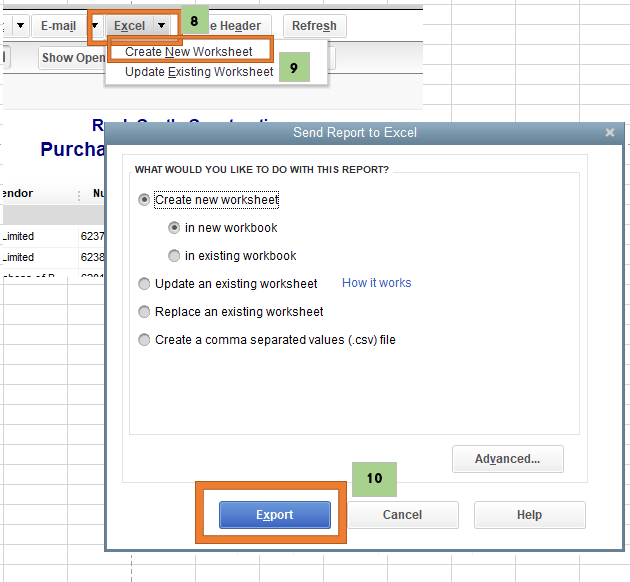Click the Refresh button
The height and width of the screenshot is (582, 630).
pos(315,26)
